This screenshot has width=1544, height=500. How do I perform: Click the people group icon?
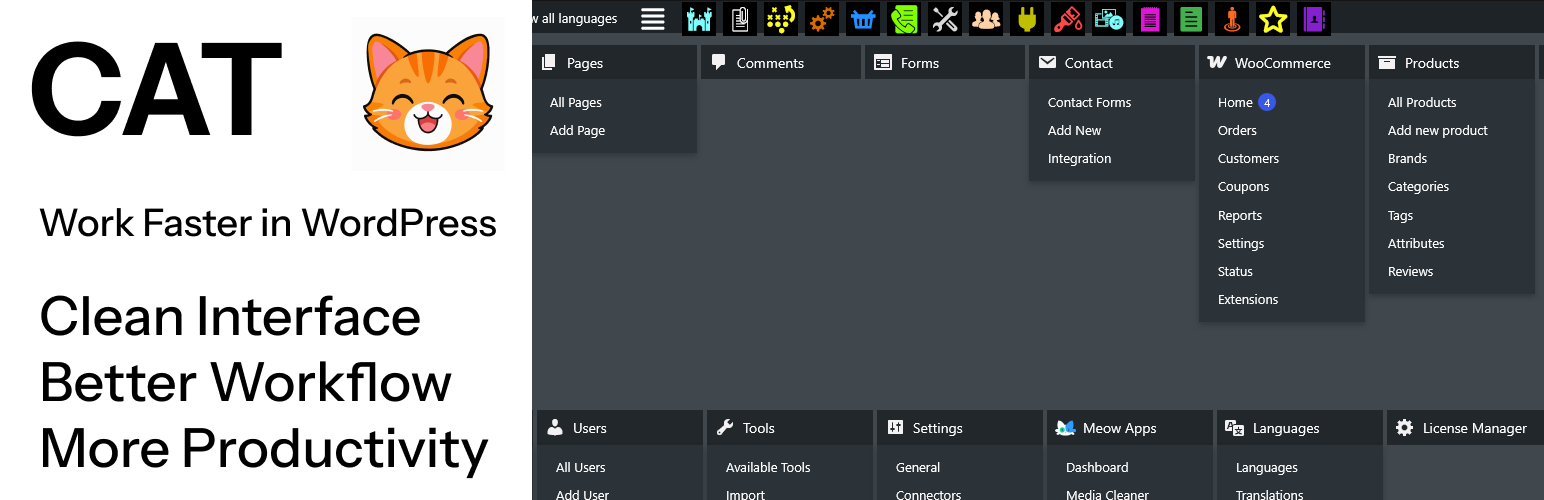coord(986,18)
